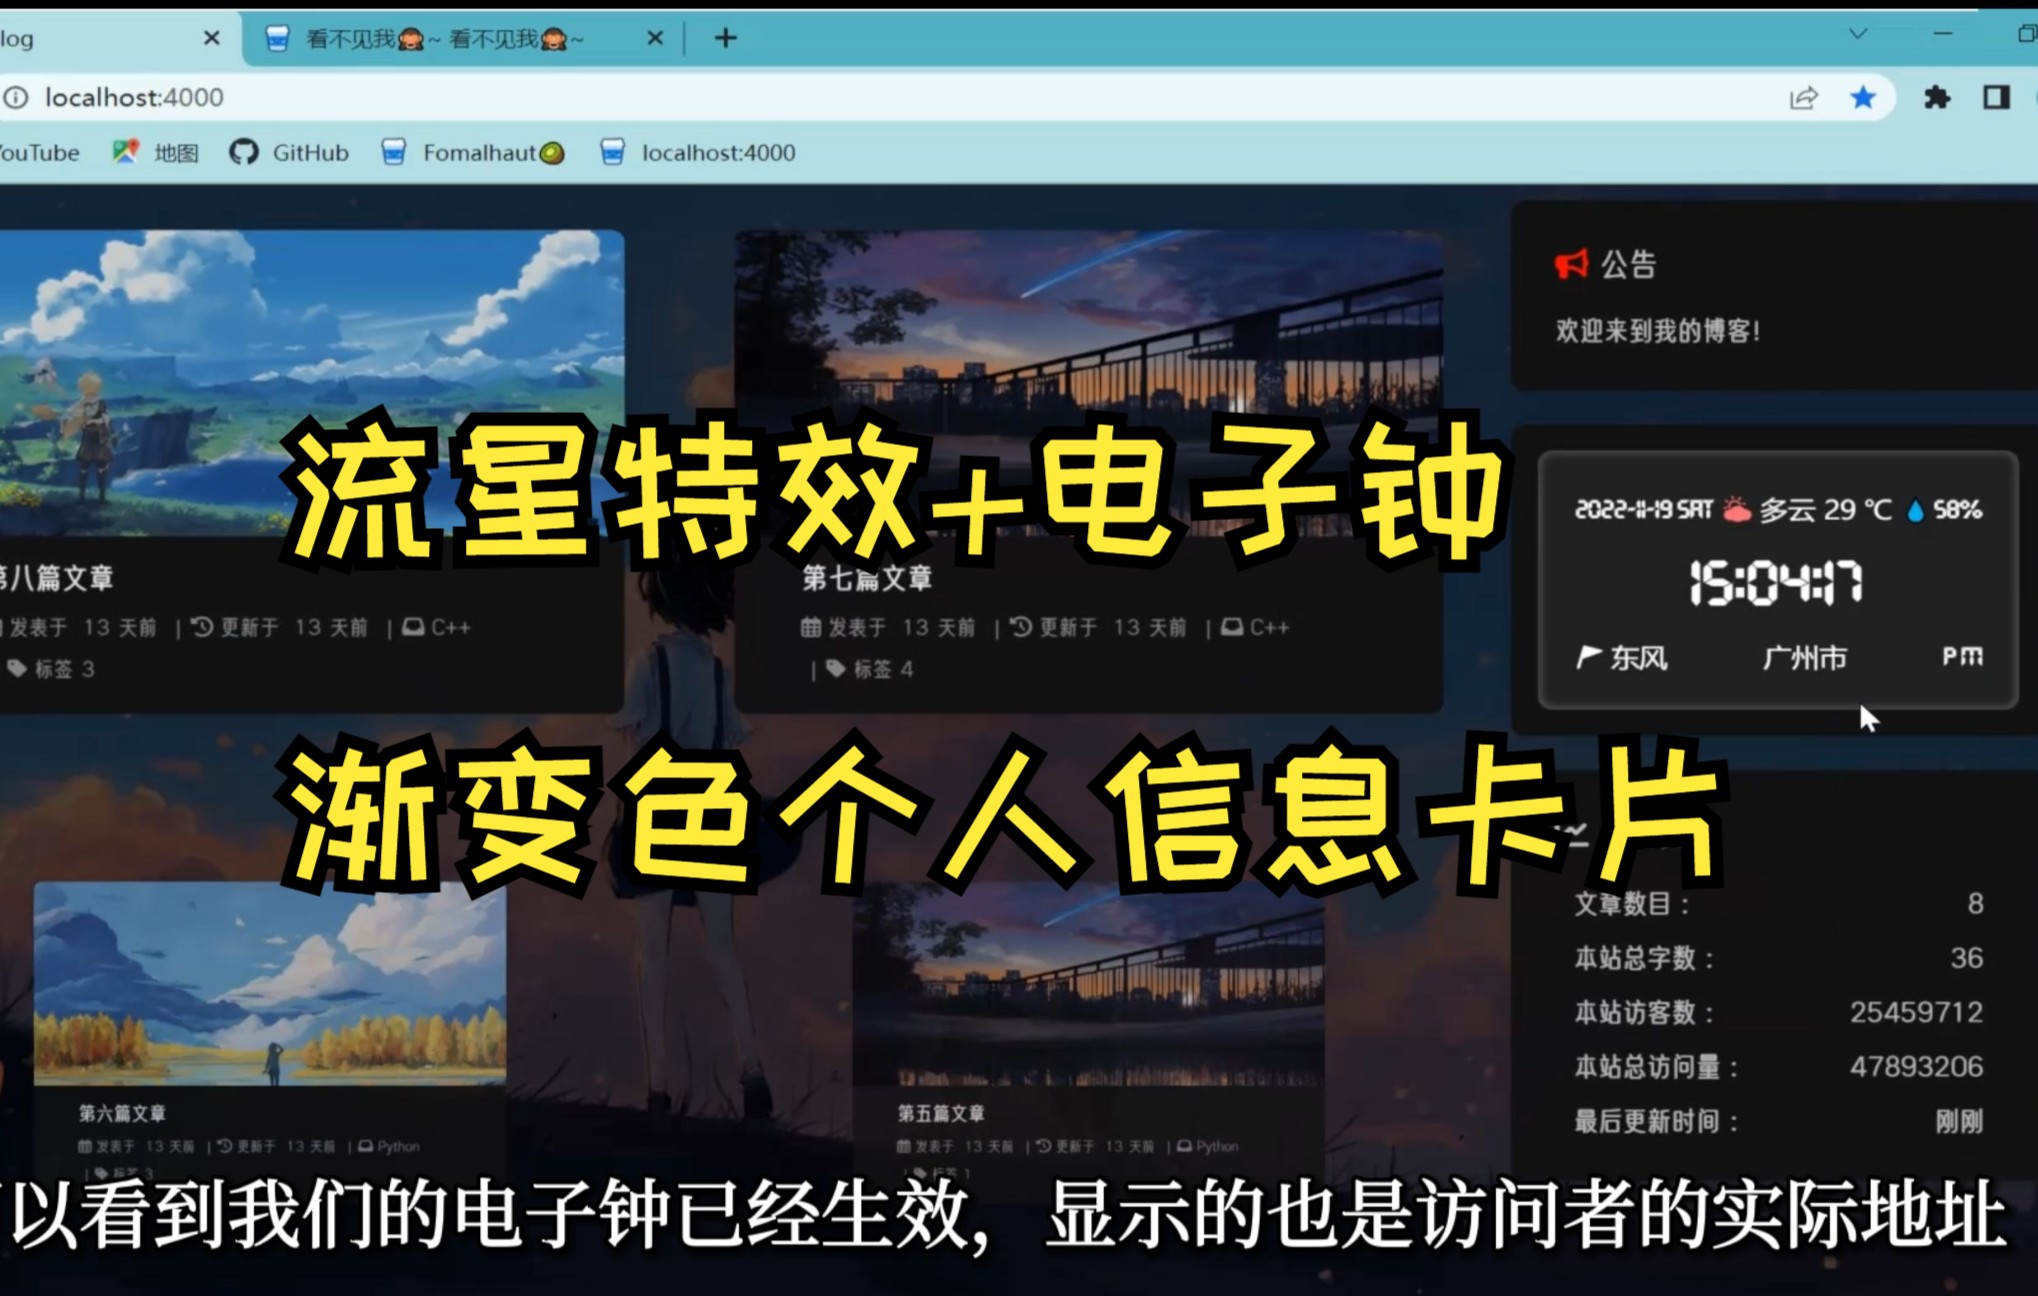Viewport: 2038px width, 1296px height.
Task: Open the GitHub bookmark
Action: [x=290, y=153]
